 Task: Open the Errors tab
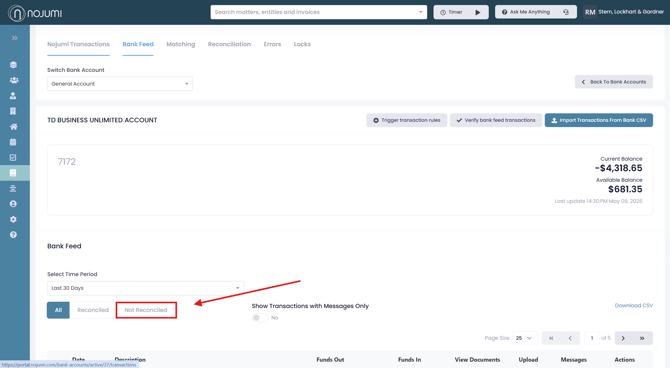[272, 44]
